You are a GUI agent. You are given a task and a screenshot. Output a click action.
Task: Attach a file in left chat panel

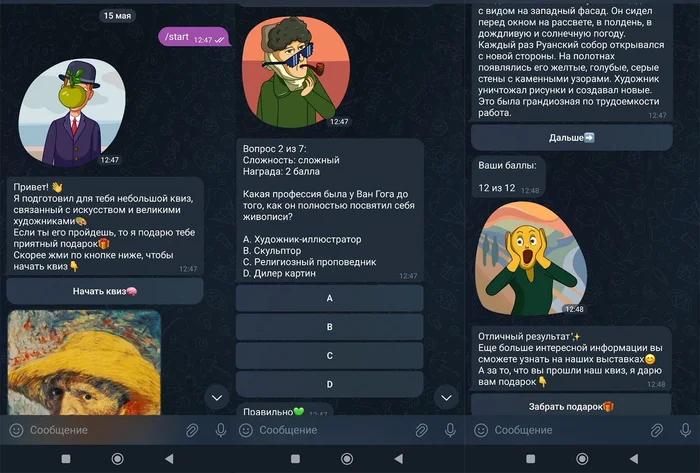(x=192, y=430)
